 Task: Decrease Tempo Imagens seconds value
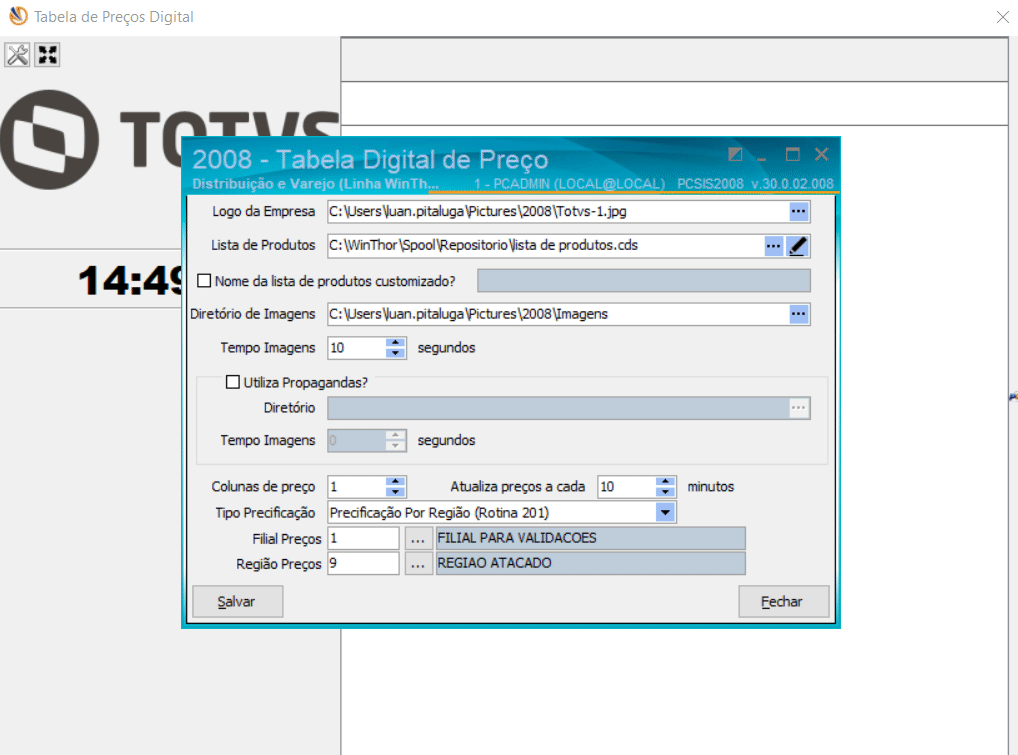click(x=395, y=353)
